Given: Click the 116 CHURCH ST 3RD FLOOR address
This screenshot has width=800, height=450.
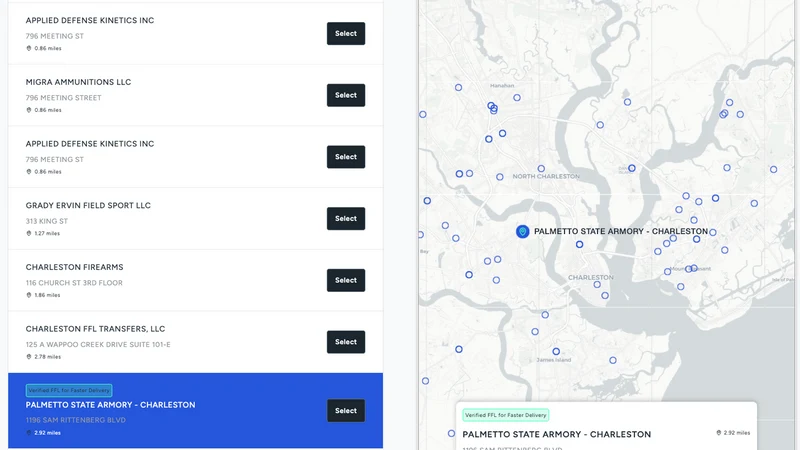Looking at the screenshot, I should (74, 283).
